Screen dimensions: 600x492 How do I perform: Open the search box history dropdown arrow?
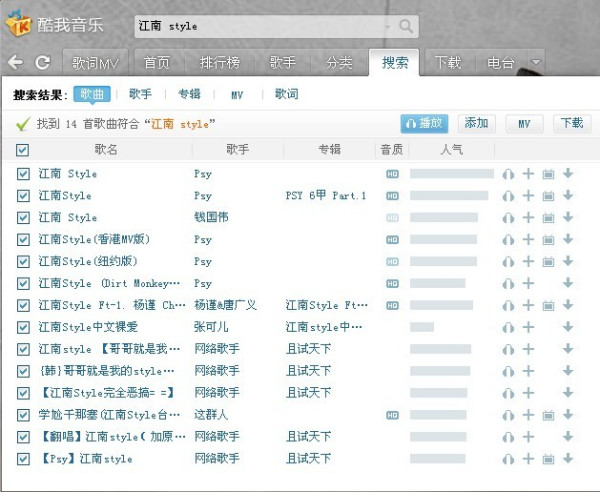388,27
